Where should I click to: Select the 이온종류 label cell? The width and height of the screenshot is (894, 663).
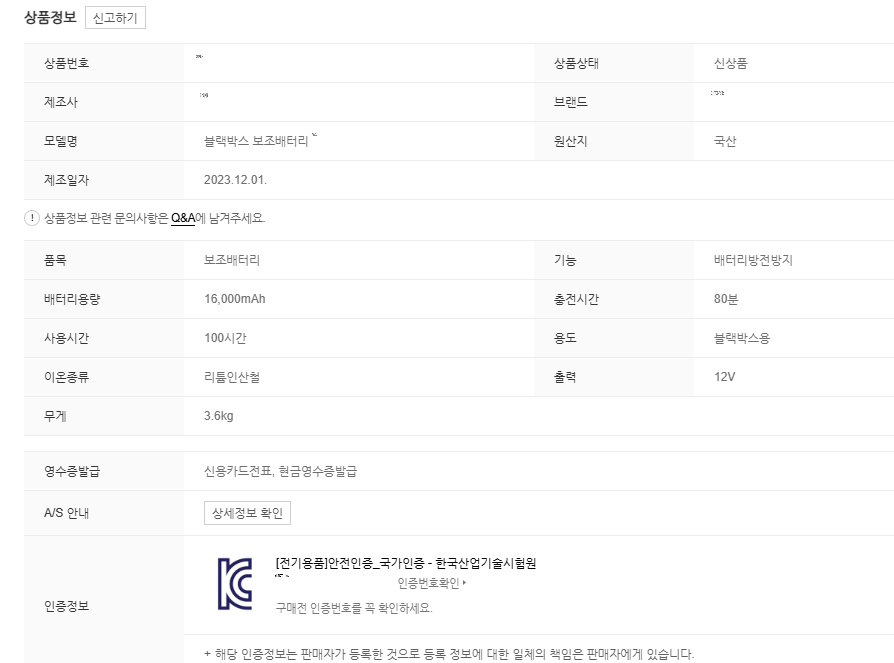(x=104, y=377)
